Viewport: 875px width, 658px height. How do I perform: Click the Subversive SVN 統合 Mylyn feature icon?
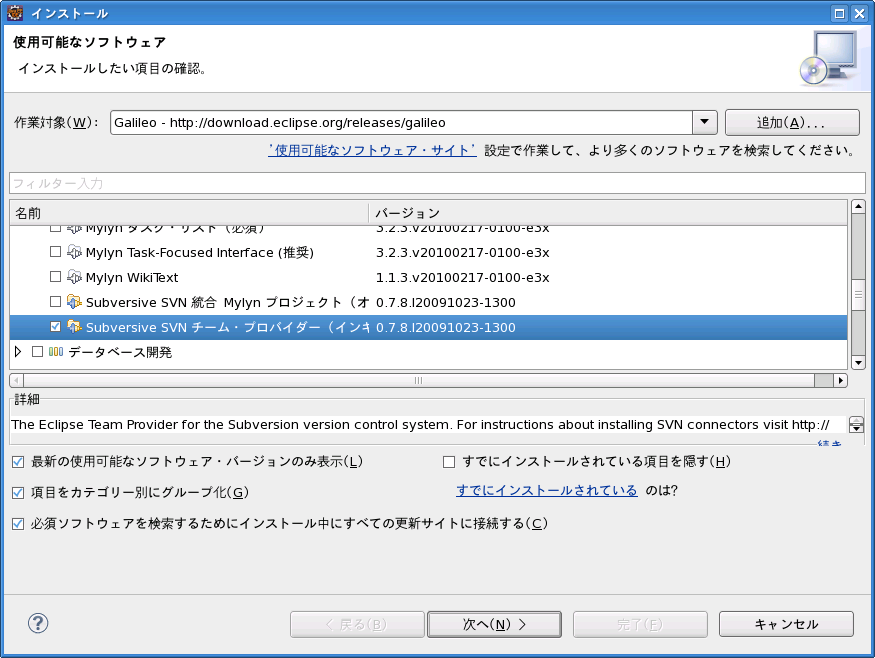click(x=74, y=302)
